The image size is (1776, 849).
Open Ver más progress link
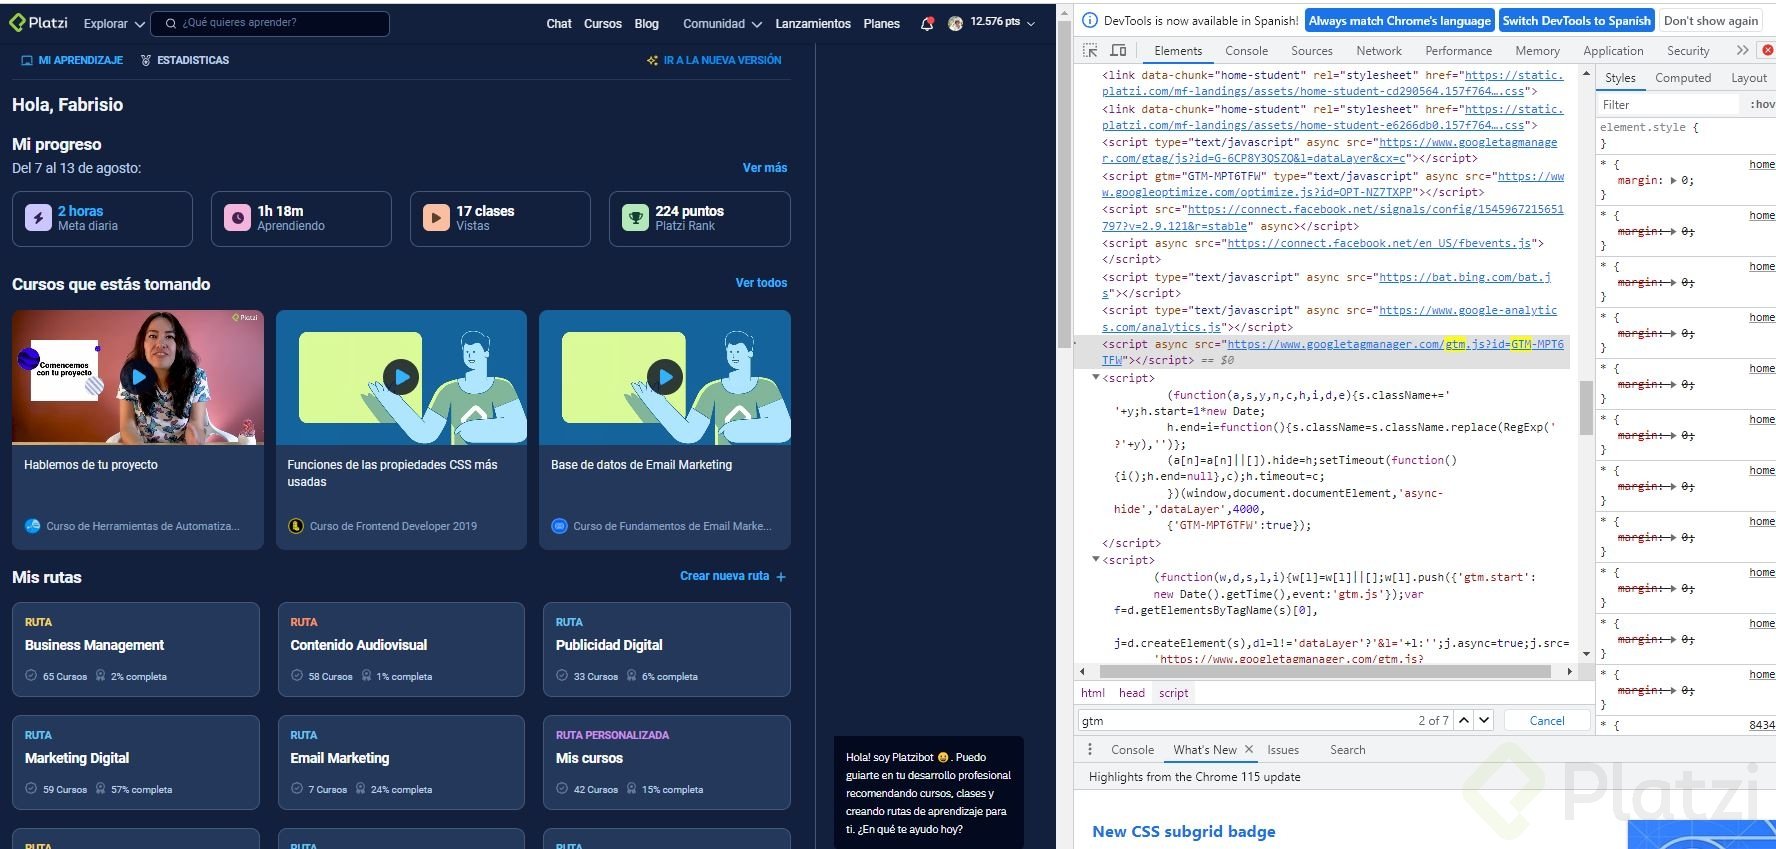[765, 168]
